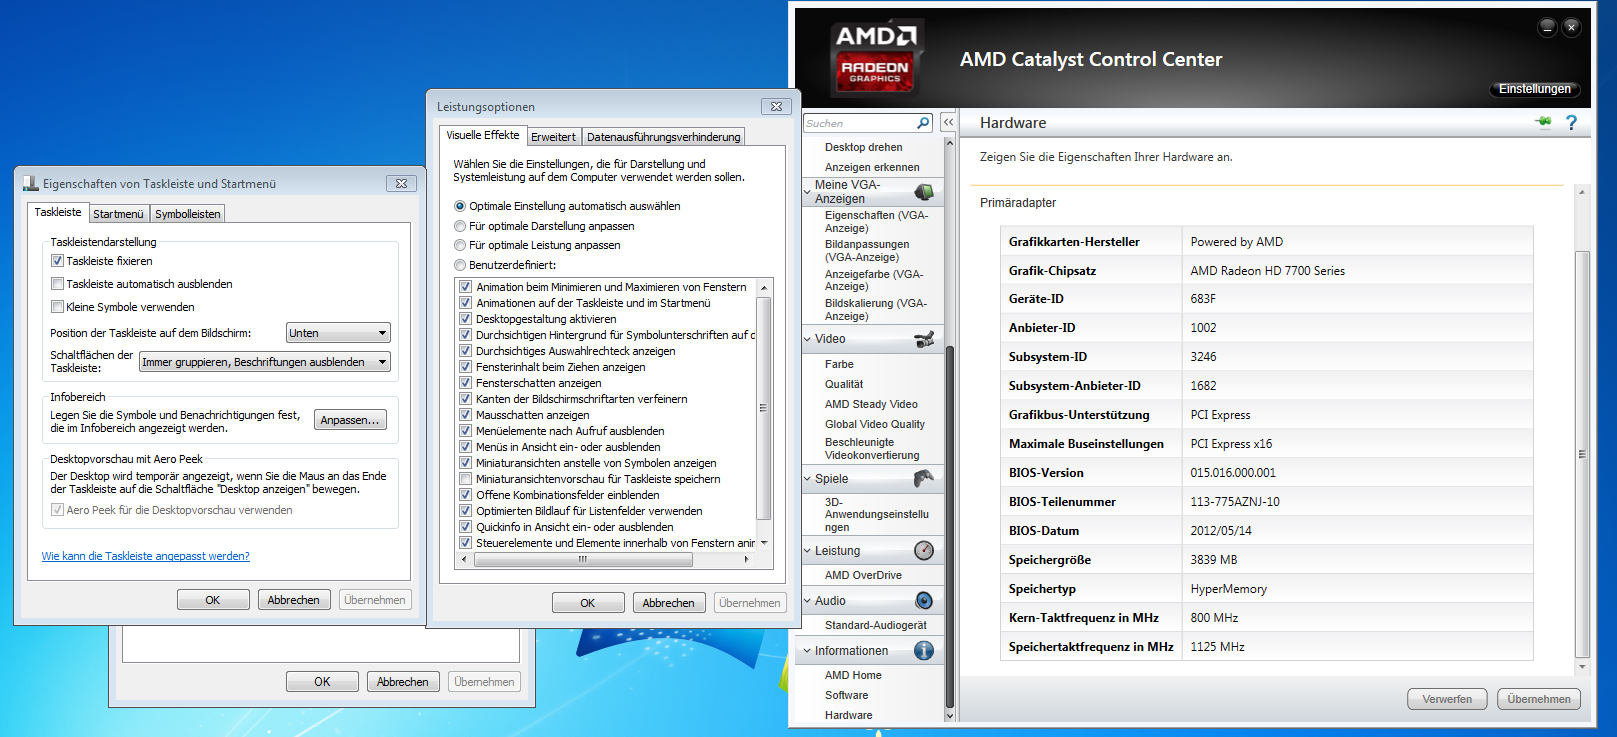The height and width of the screenshot is (737, 1617).
Task: Click the Video camera icon in sidebar
Action: [924, 339]
